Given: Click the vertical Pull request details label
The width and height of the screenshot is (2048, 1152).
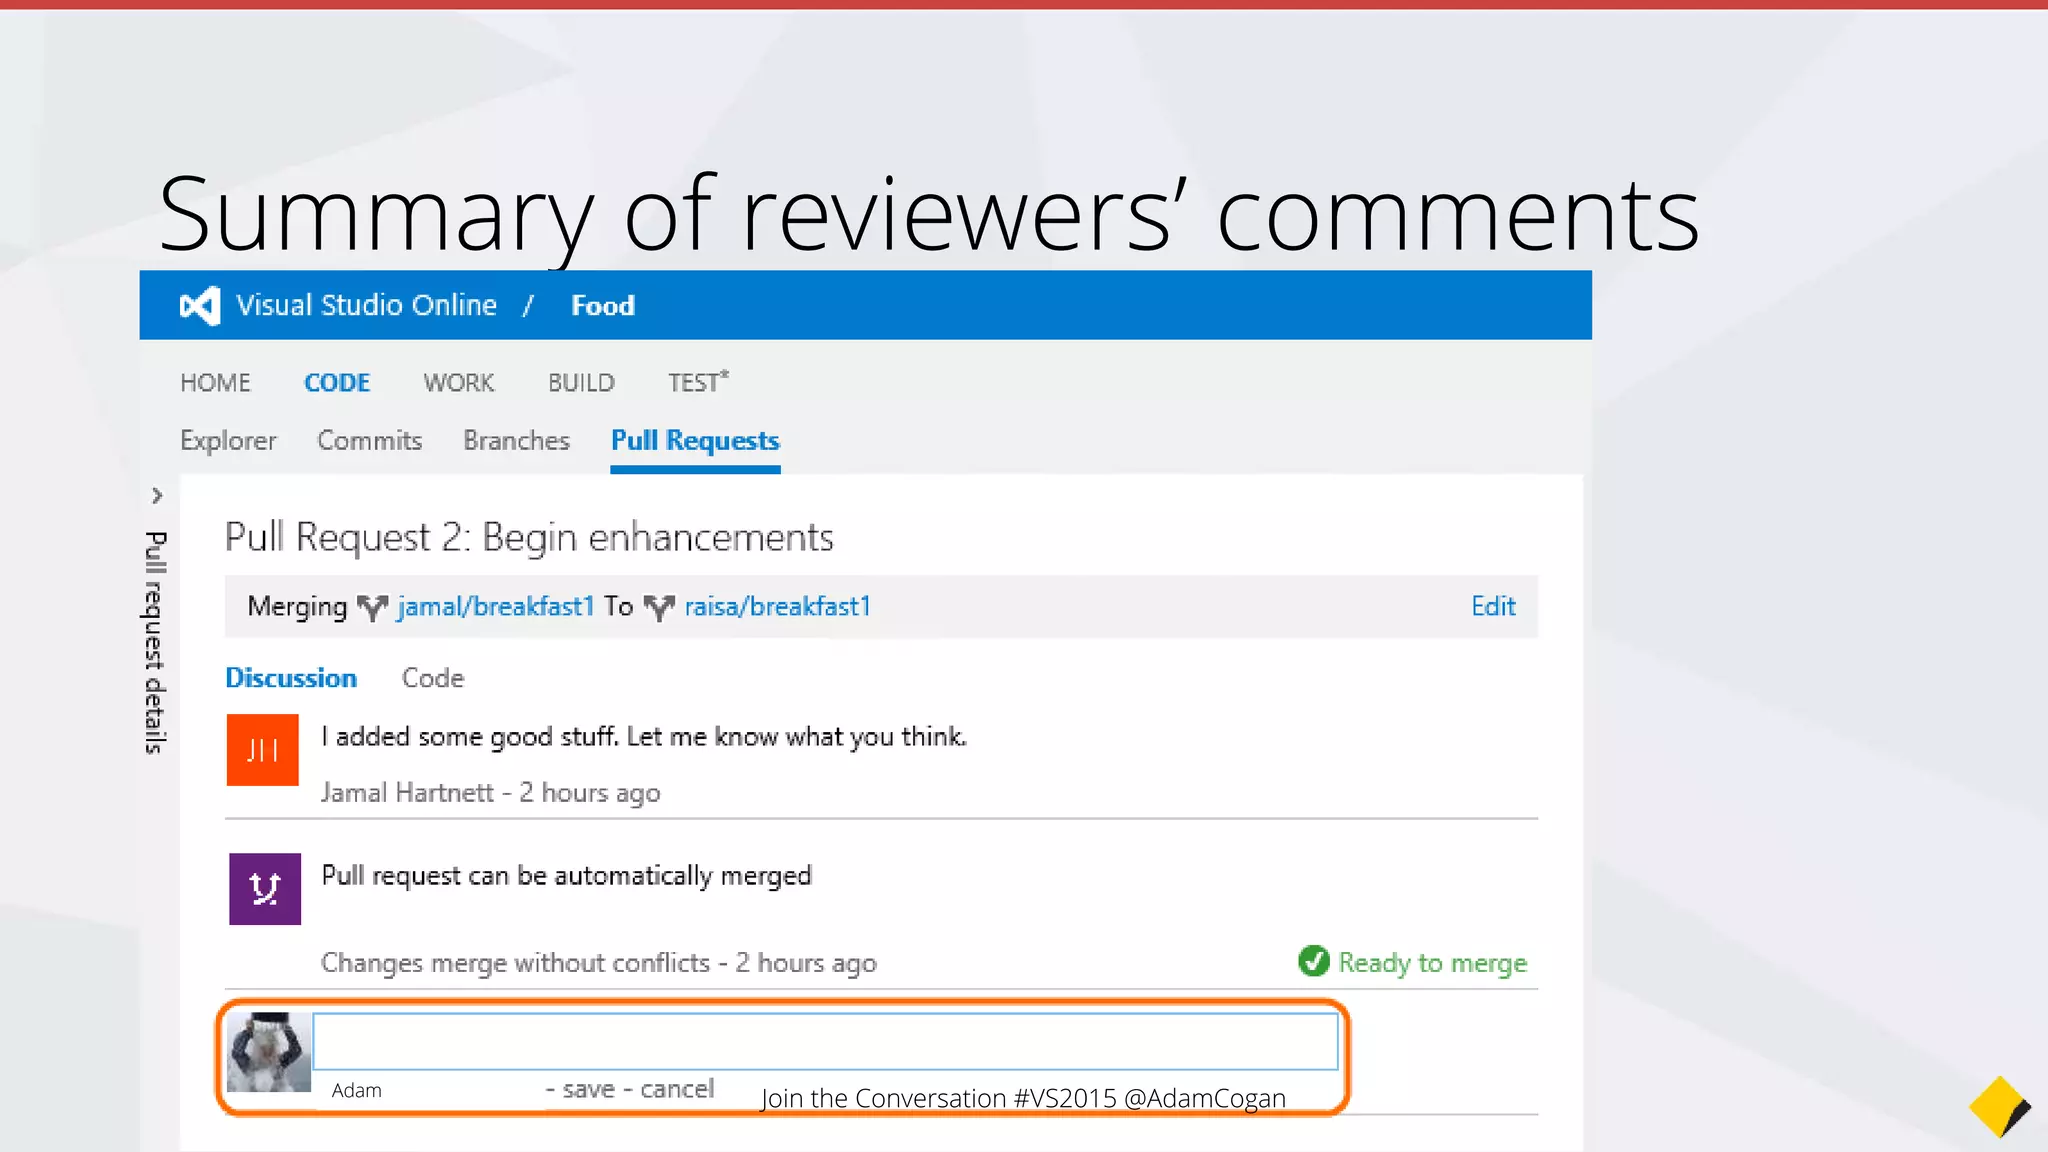Looking at the screenshot, I should point(155,642).
